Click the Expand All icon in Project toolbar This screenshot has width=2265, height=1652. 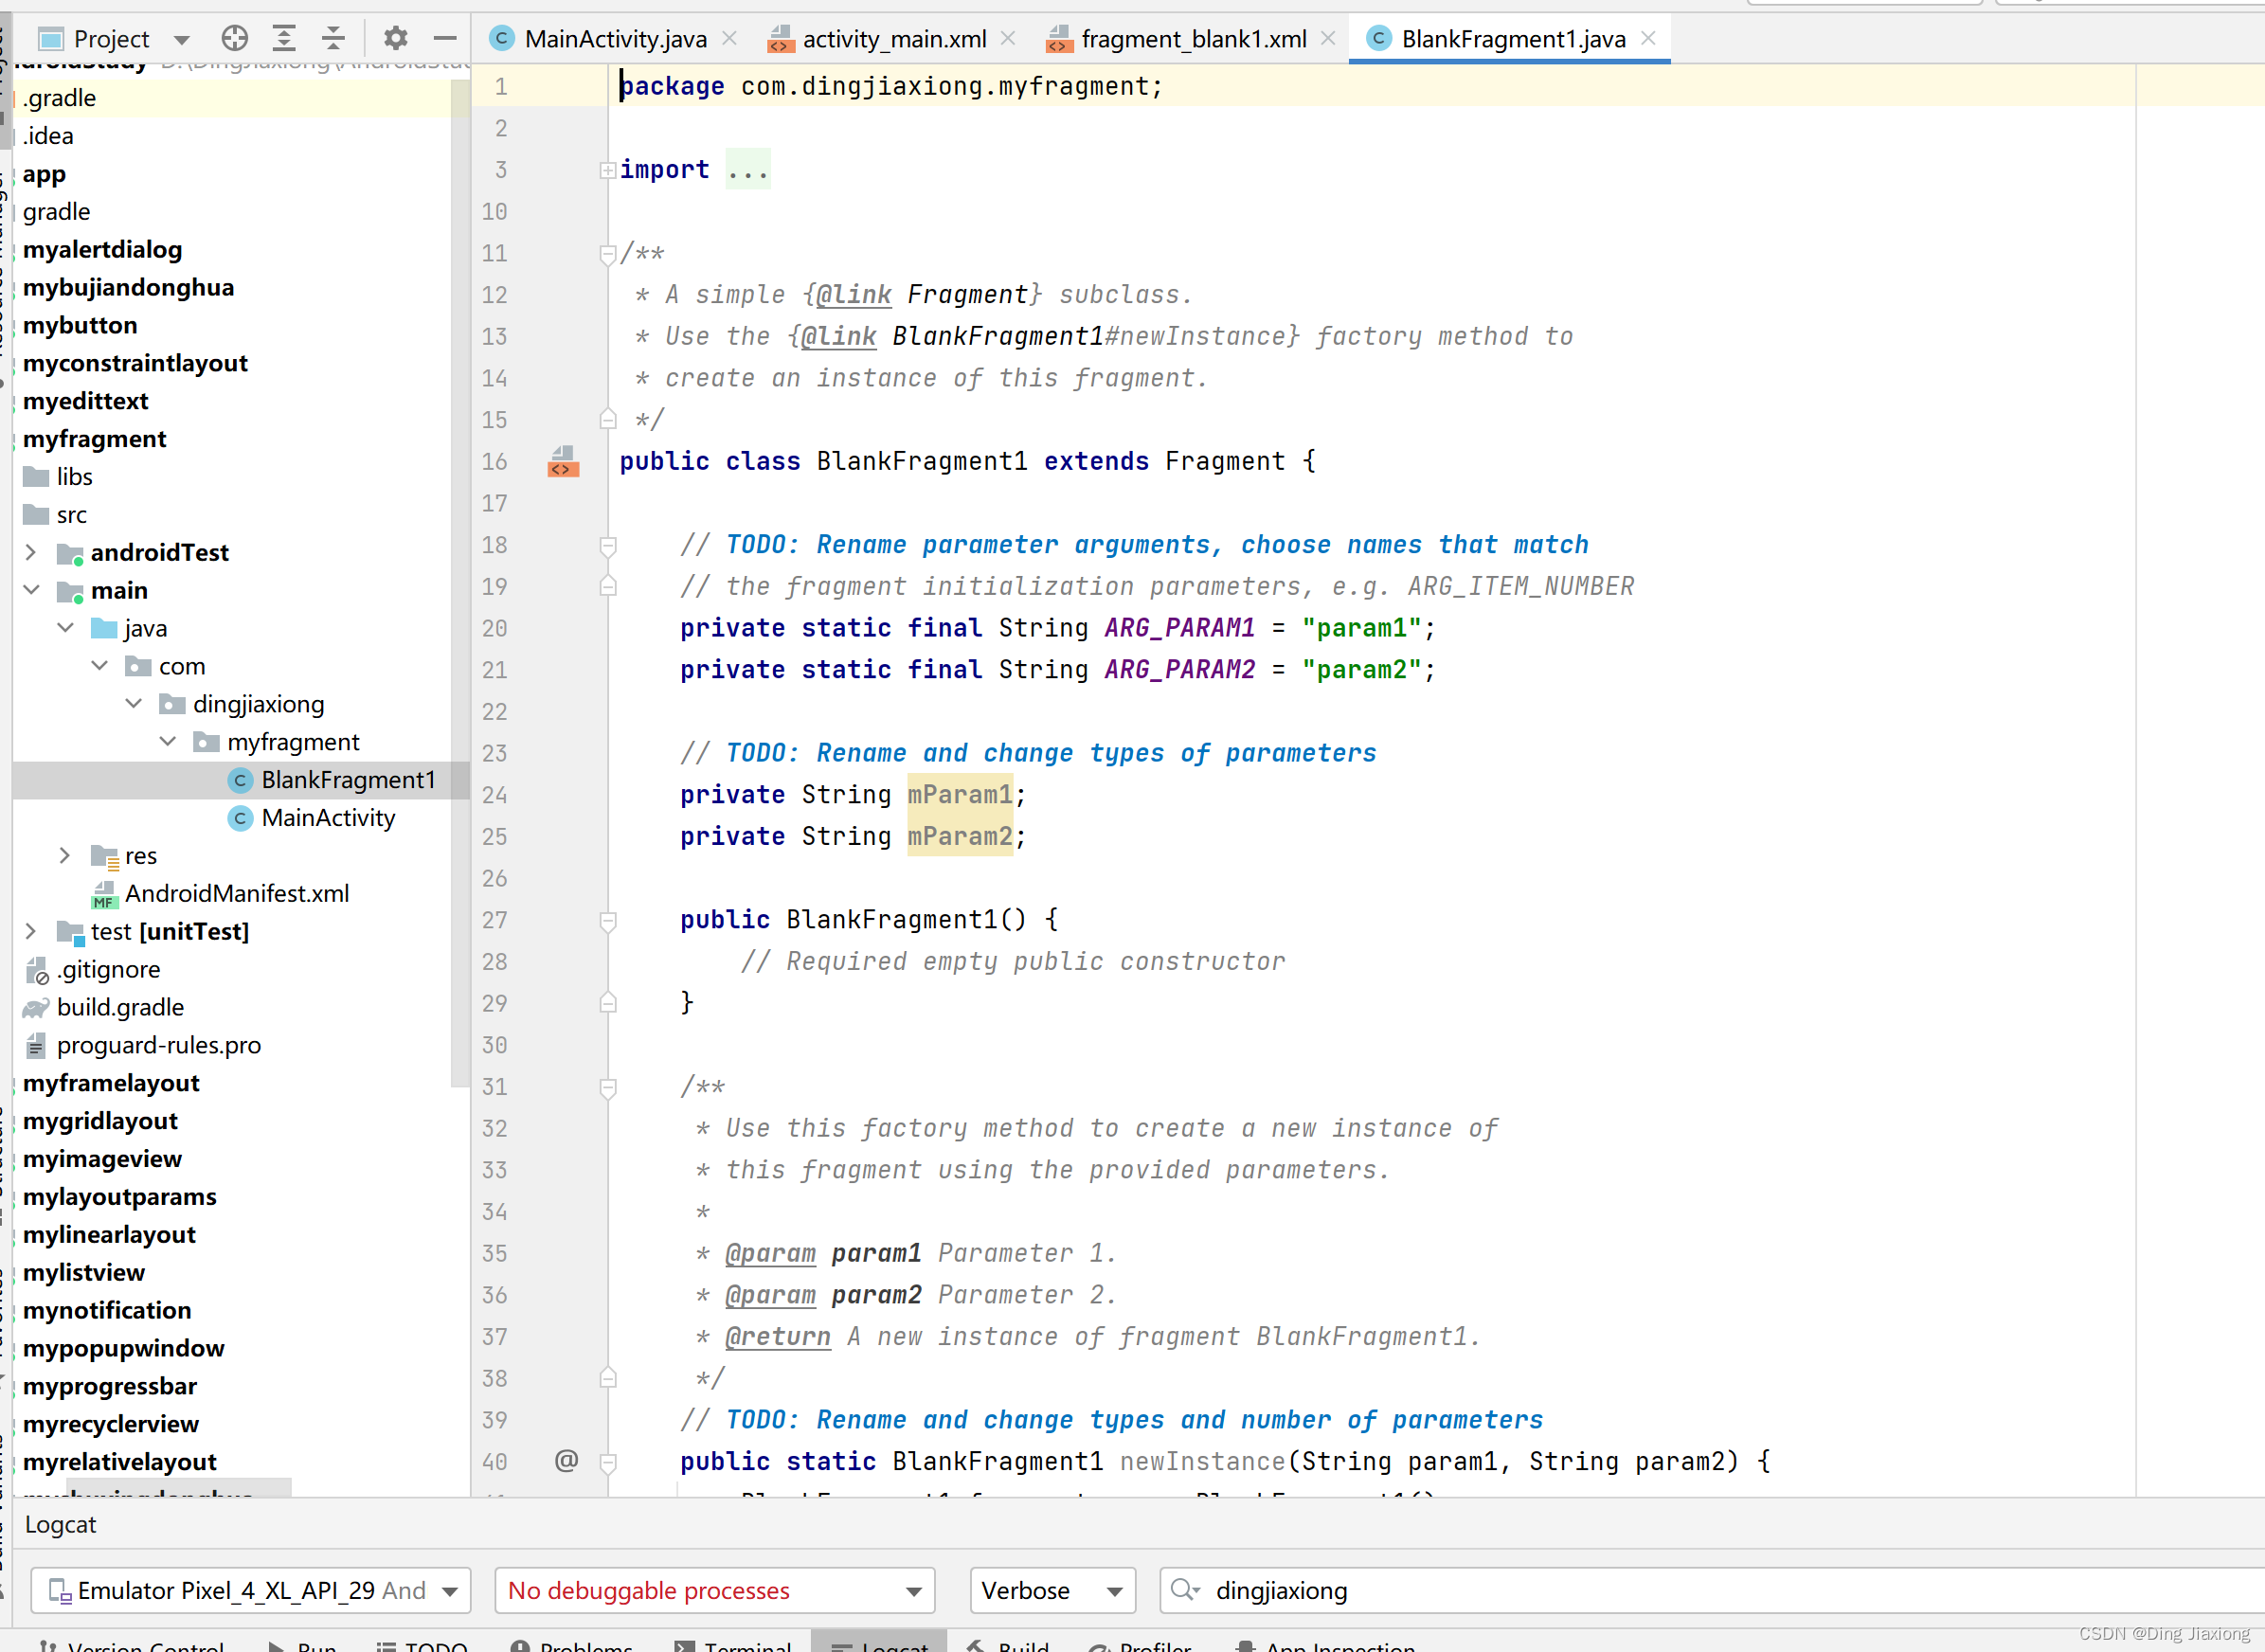point(284,39)
